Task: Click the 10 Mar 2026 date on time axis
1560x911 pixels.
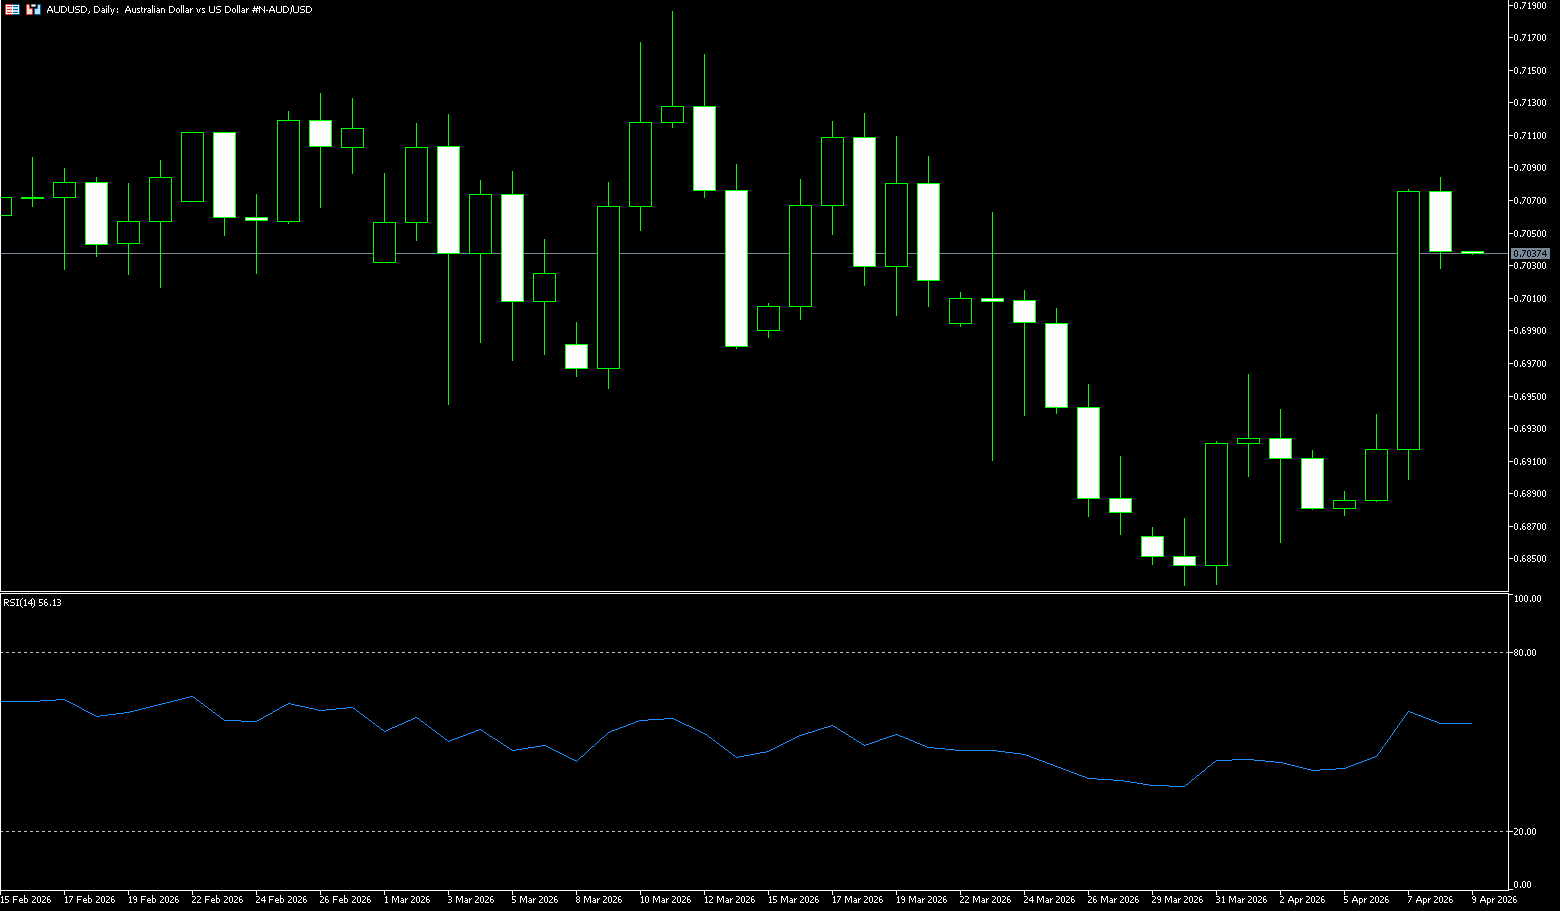Action: coord(665,900)
